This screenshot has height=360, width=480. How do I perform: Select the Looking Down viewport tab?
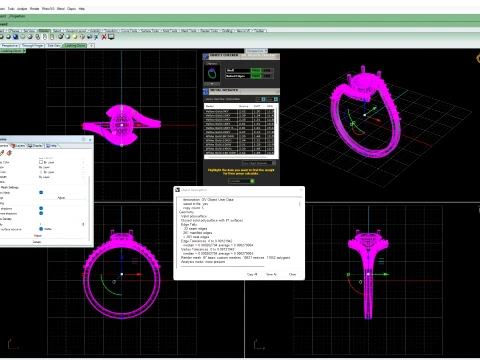pyautogui.click(x=75, y=45)
